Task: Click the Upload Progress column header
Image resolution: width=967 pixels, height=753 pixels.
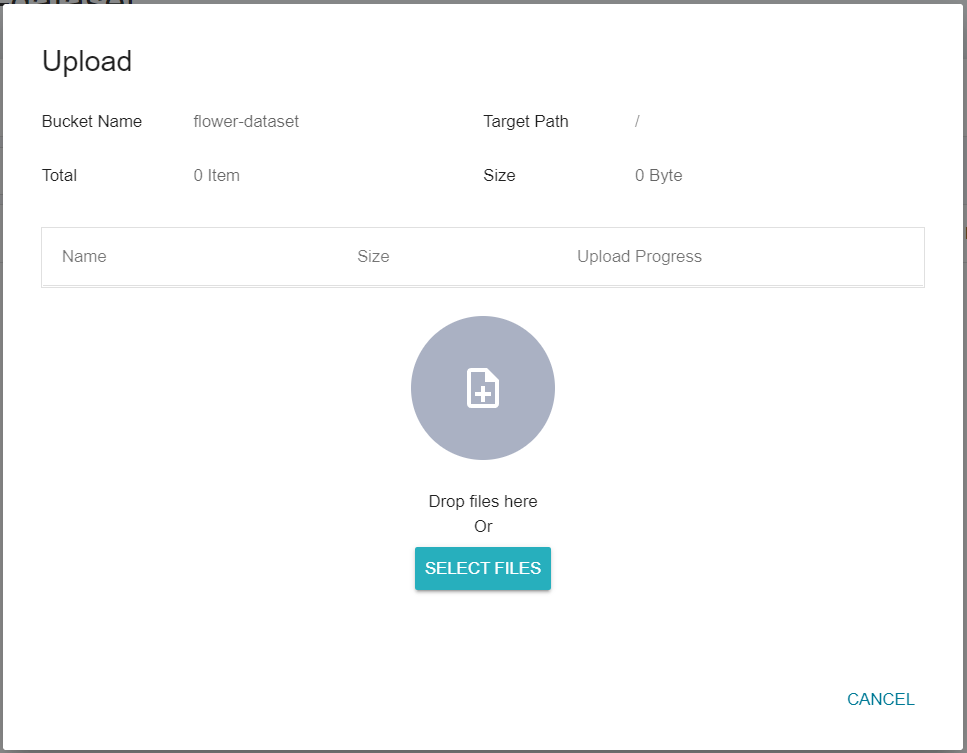Action: click(639, 257)
